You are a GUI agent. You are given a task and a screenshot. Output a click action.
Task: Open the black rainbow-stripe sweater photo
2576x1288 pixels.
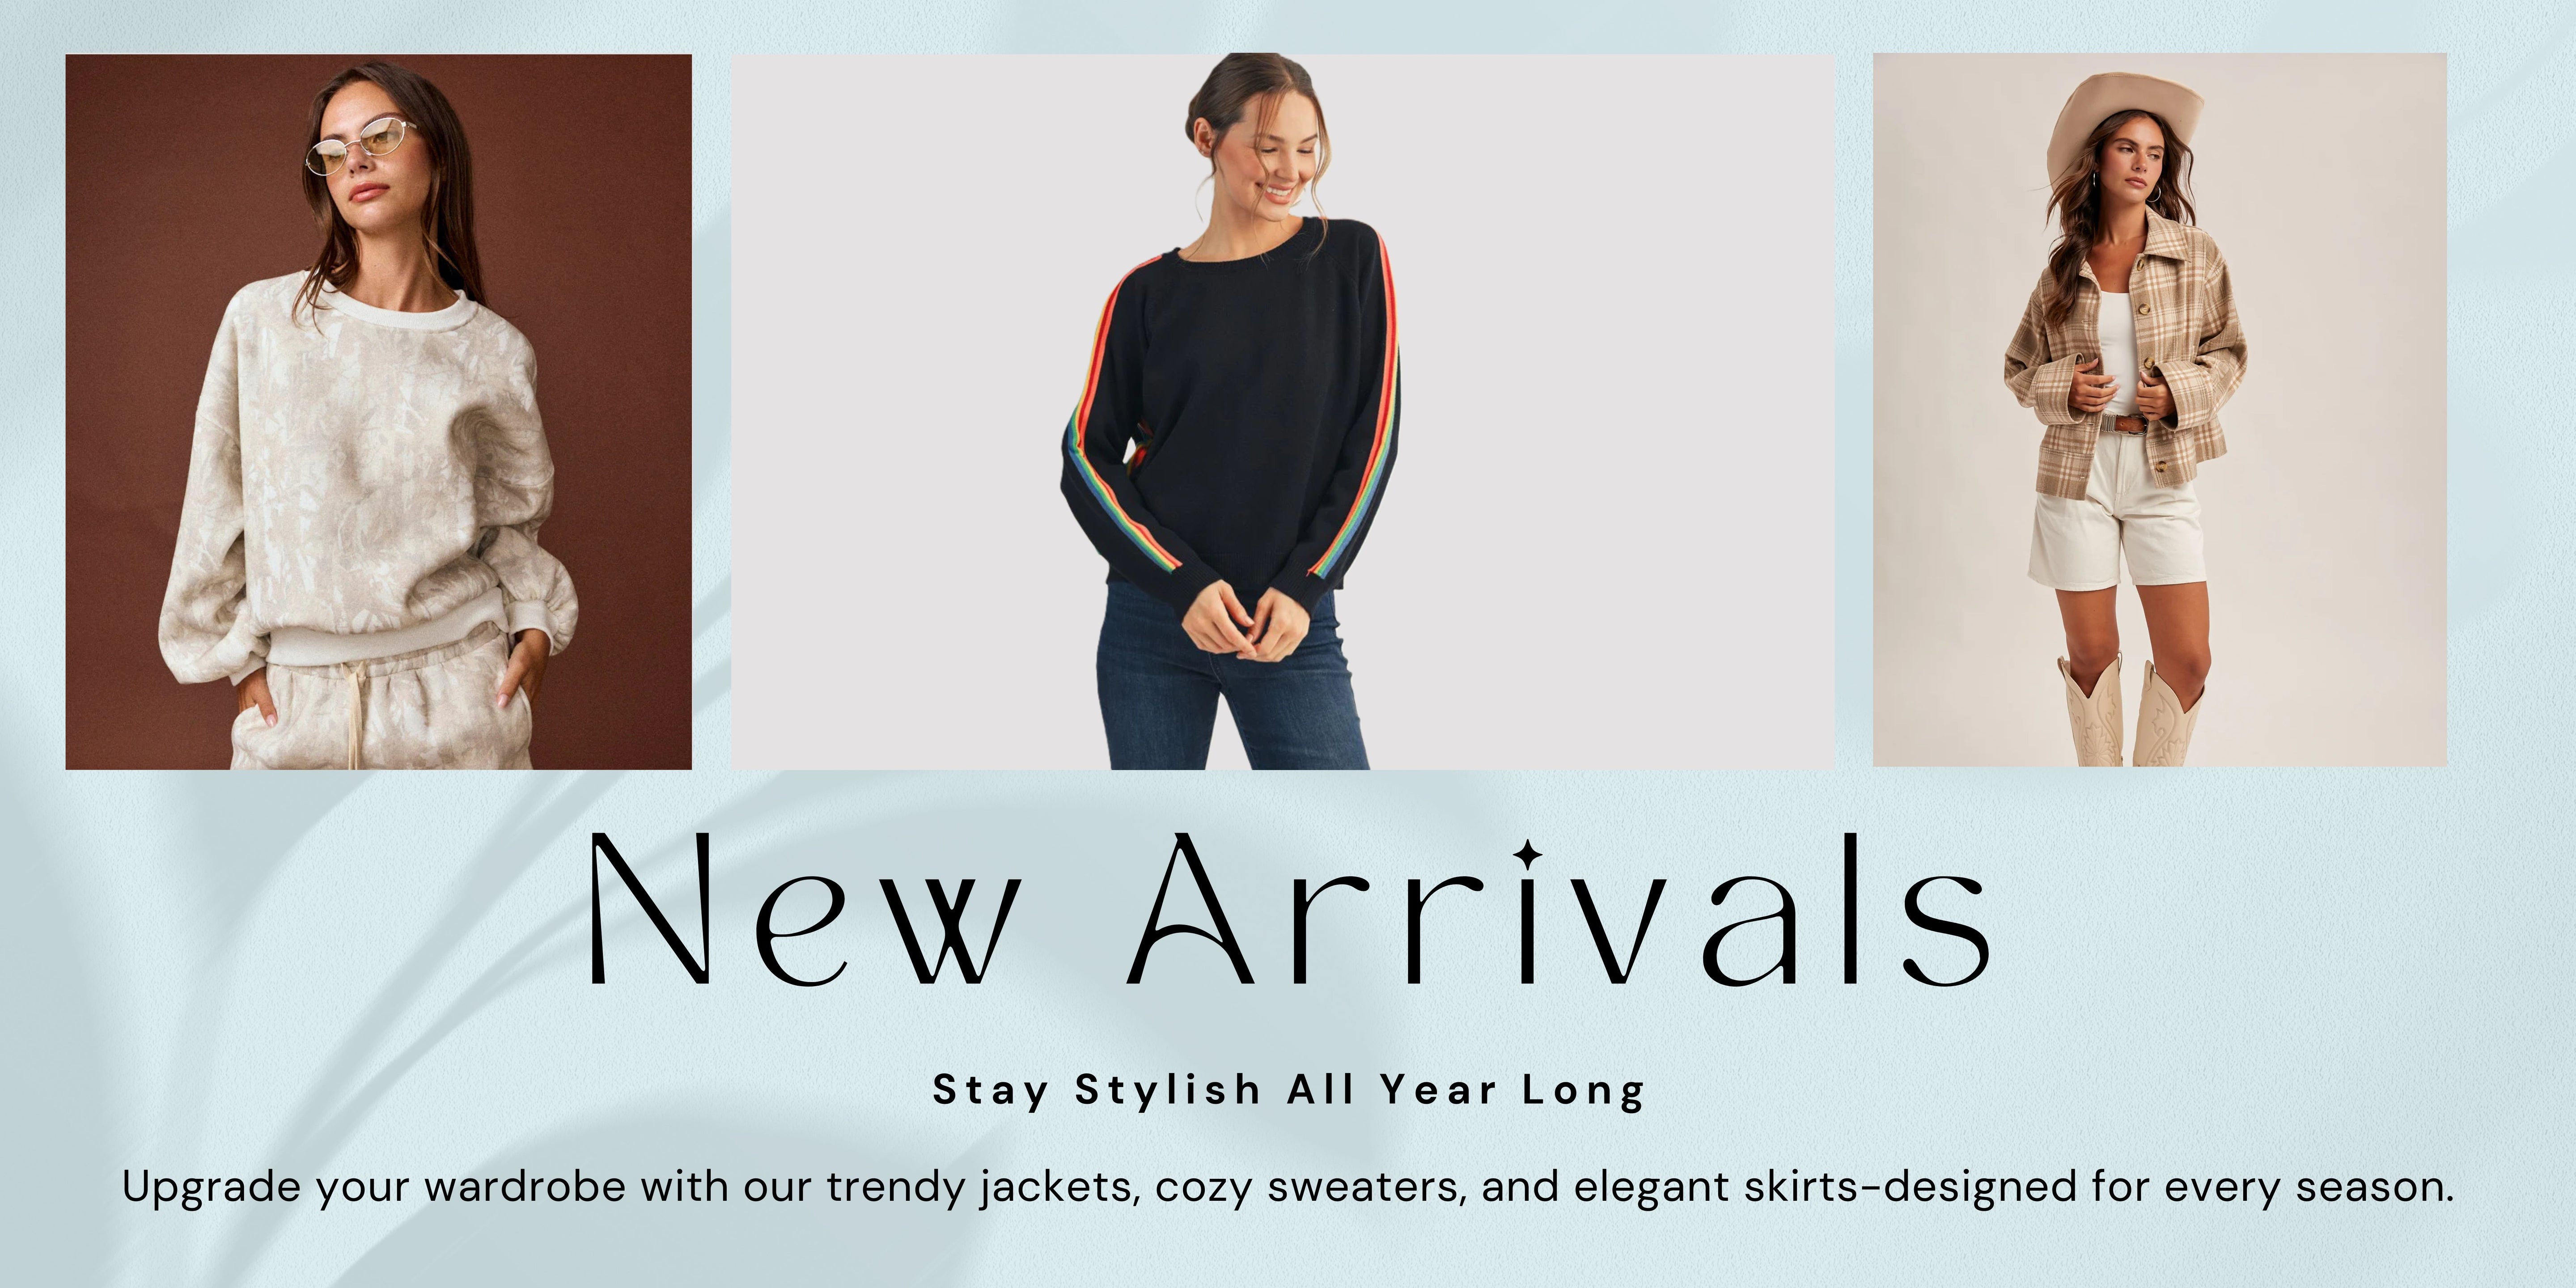tap(1283, 411)
